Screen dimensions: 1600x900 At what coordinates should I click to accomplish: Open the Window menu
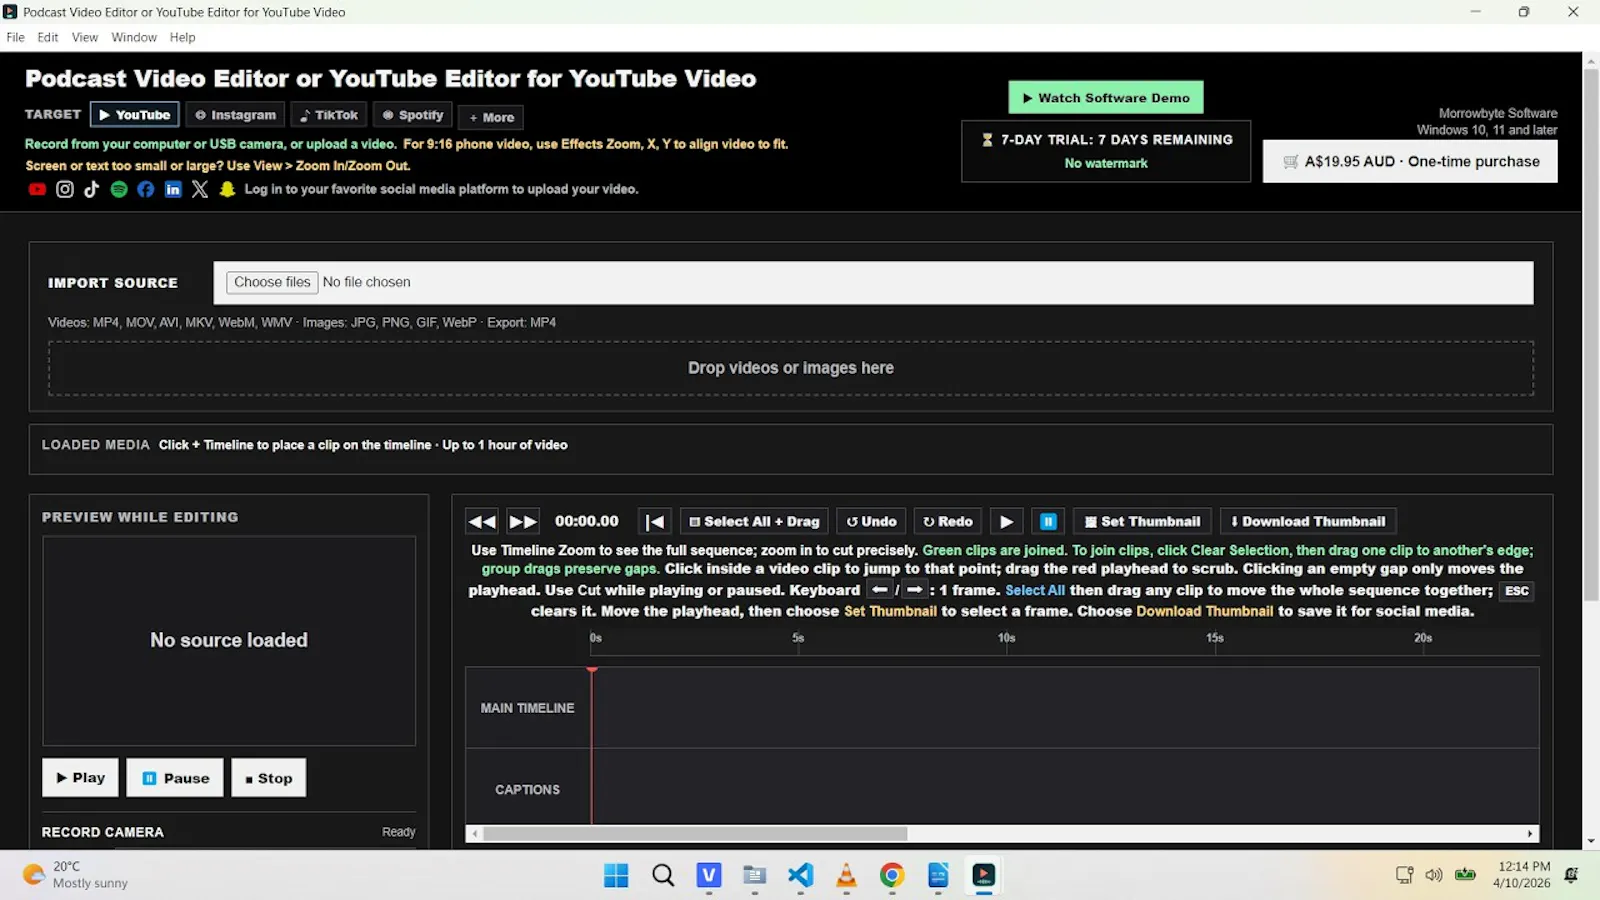[x=134, y=37]
